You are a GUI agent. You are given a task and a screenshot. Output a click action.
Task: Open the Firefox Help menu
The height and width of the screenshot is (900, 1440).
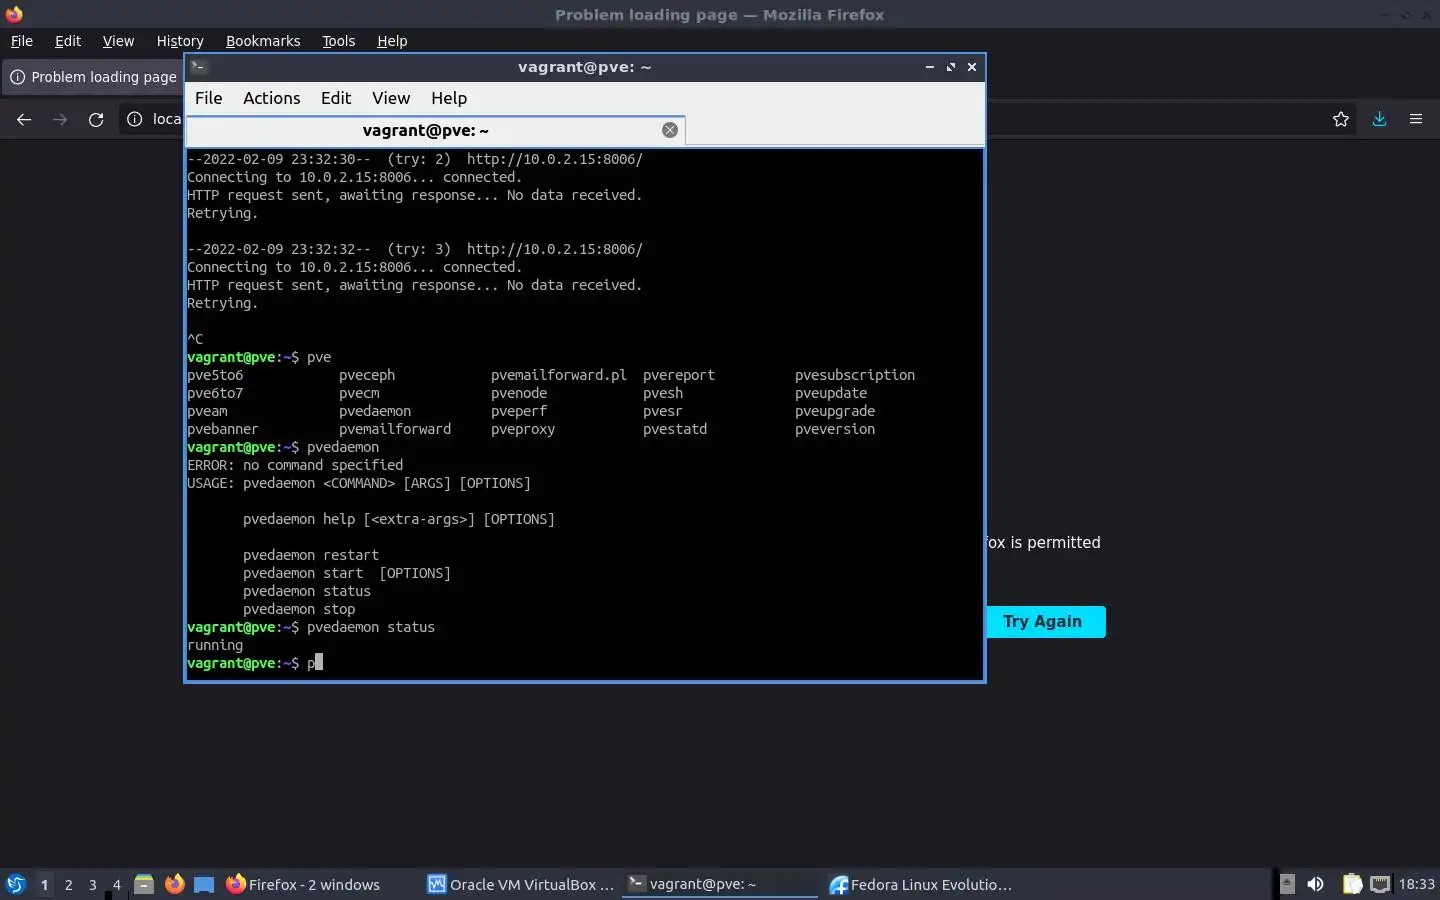coord(392,41)
